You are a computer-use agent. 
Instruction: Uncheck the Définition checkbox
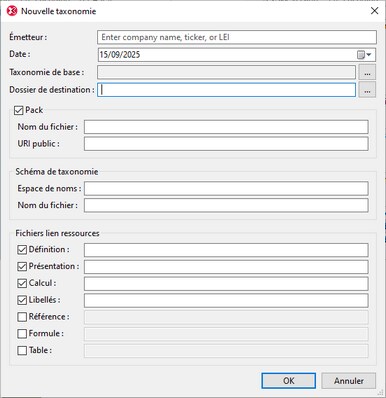pyautogui.click(x=22, y=250)
